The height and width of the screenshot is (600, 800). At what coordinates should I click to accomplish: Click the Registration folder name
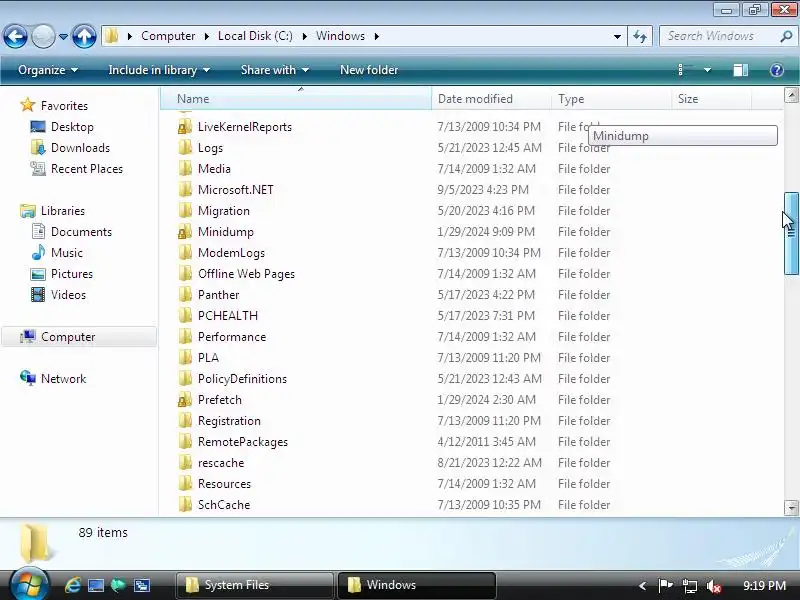pos(229,421)
